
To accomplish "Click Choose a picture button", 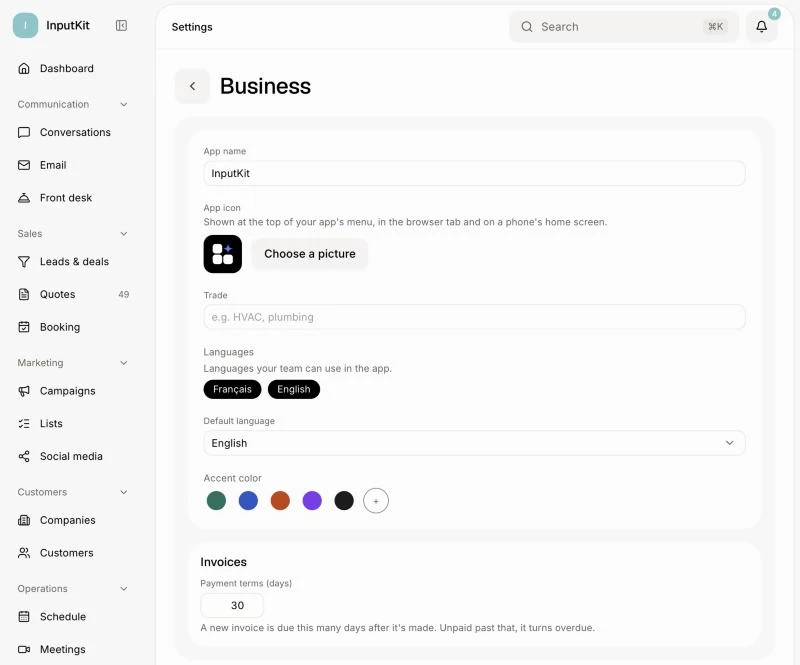I will pos(310,254).
